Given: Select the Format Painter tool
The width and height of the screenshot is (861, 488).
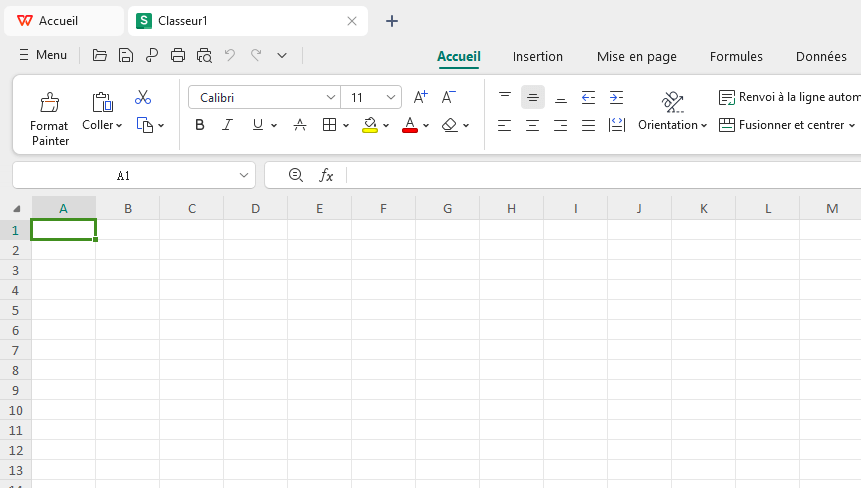Looking at the screenshot, I should [50, 119].
